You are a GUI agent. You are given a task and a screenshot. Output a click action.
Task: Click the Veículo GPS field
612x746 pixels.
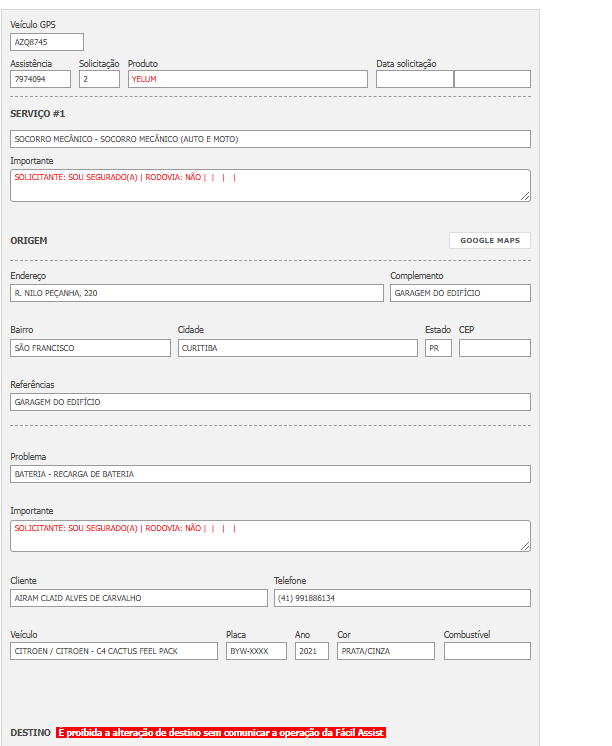coord(47,42)
